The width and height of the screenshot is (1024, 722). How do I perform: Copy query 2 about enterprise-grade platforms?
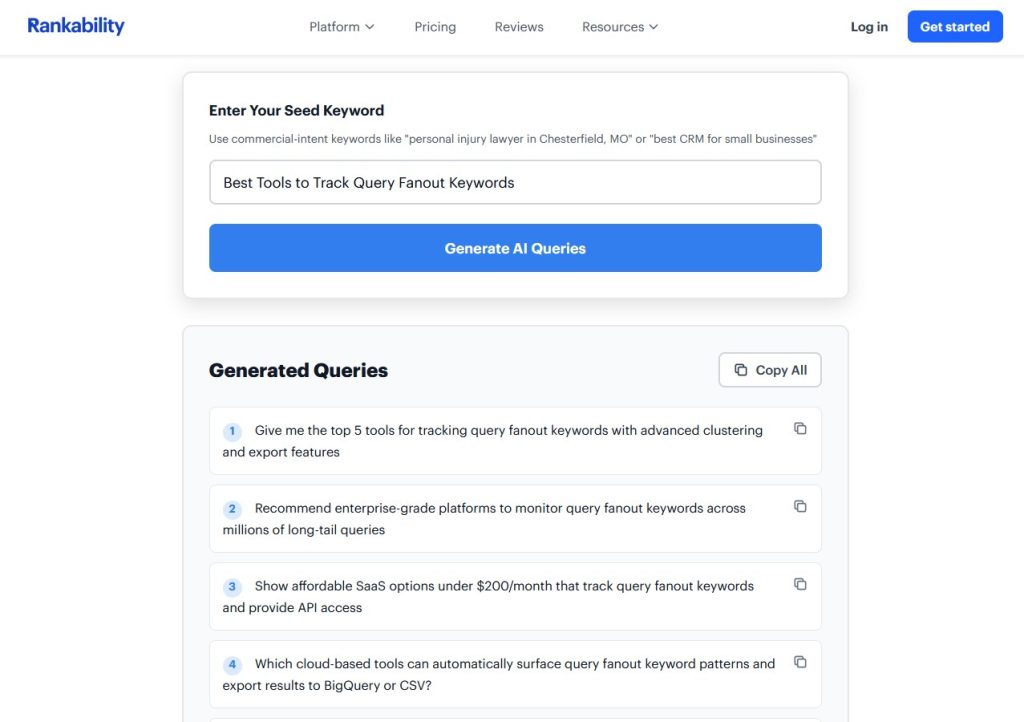click(x=800, y=506)
